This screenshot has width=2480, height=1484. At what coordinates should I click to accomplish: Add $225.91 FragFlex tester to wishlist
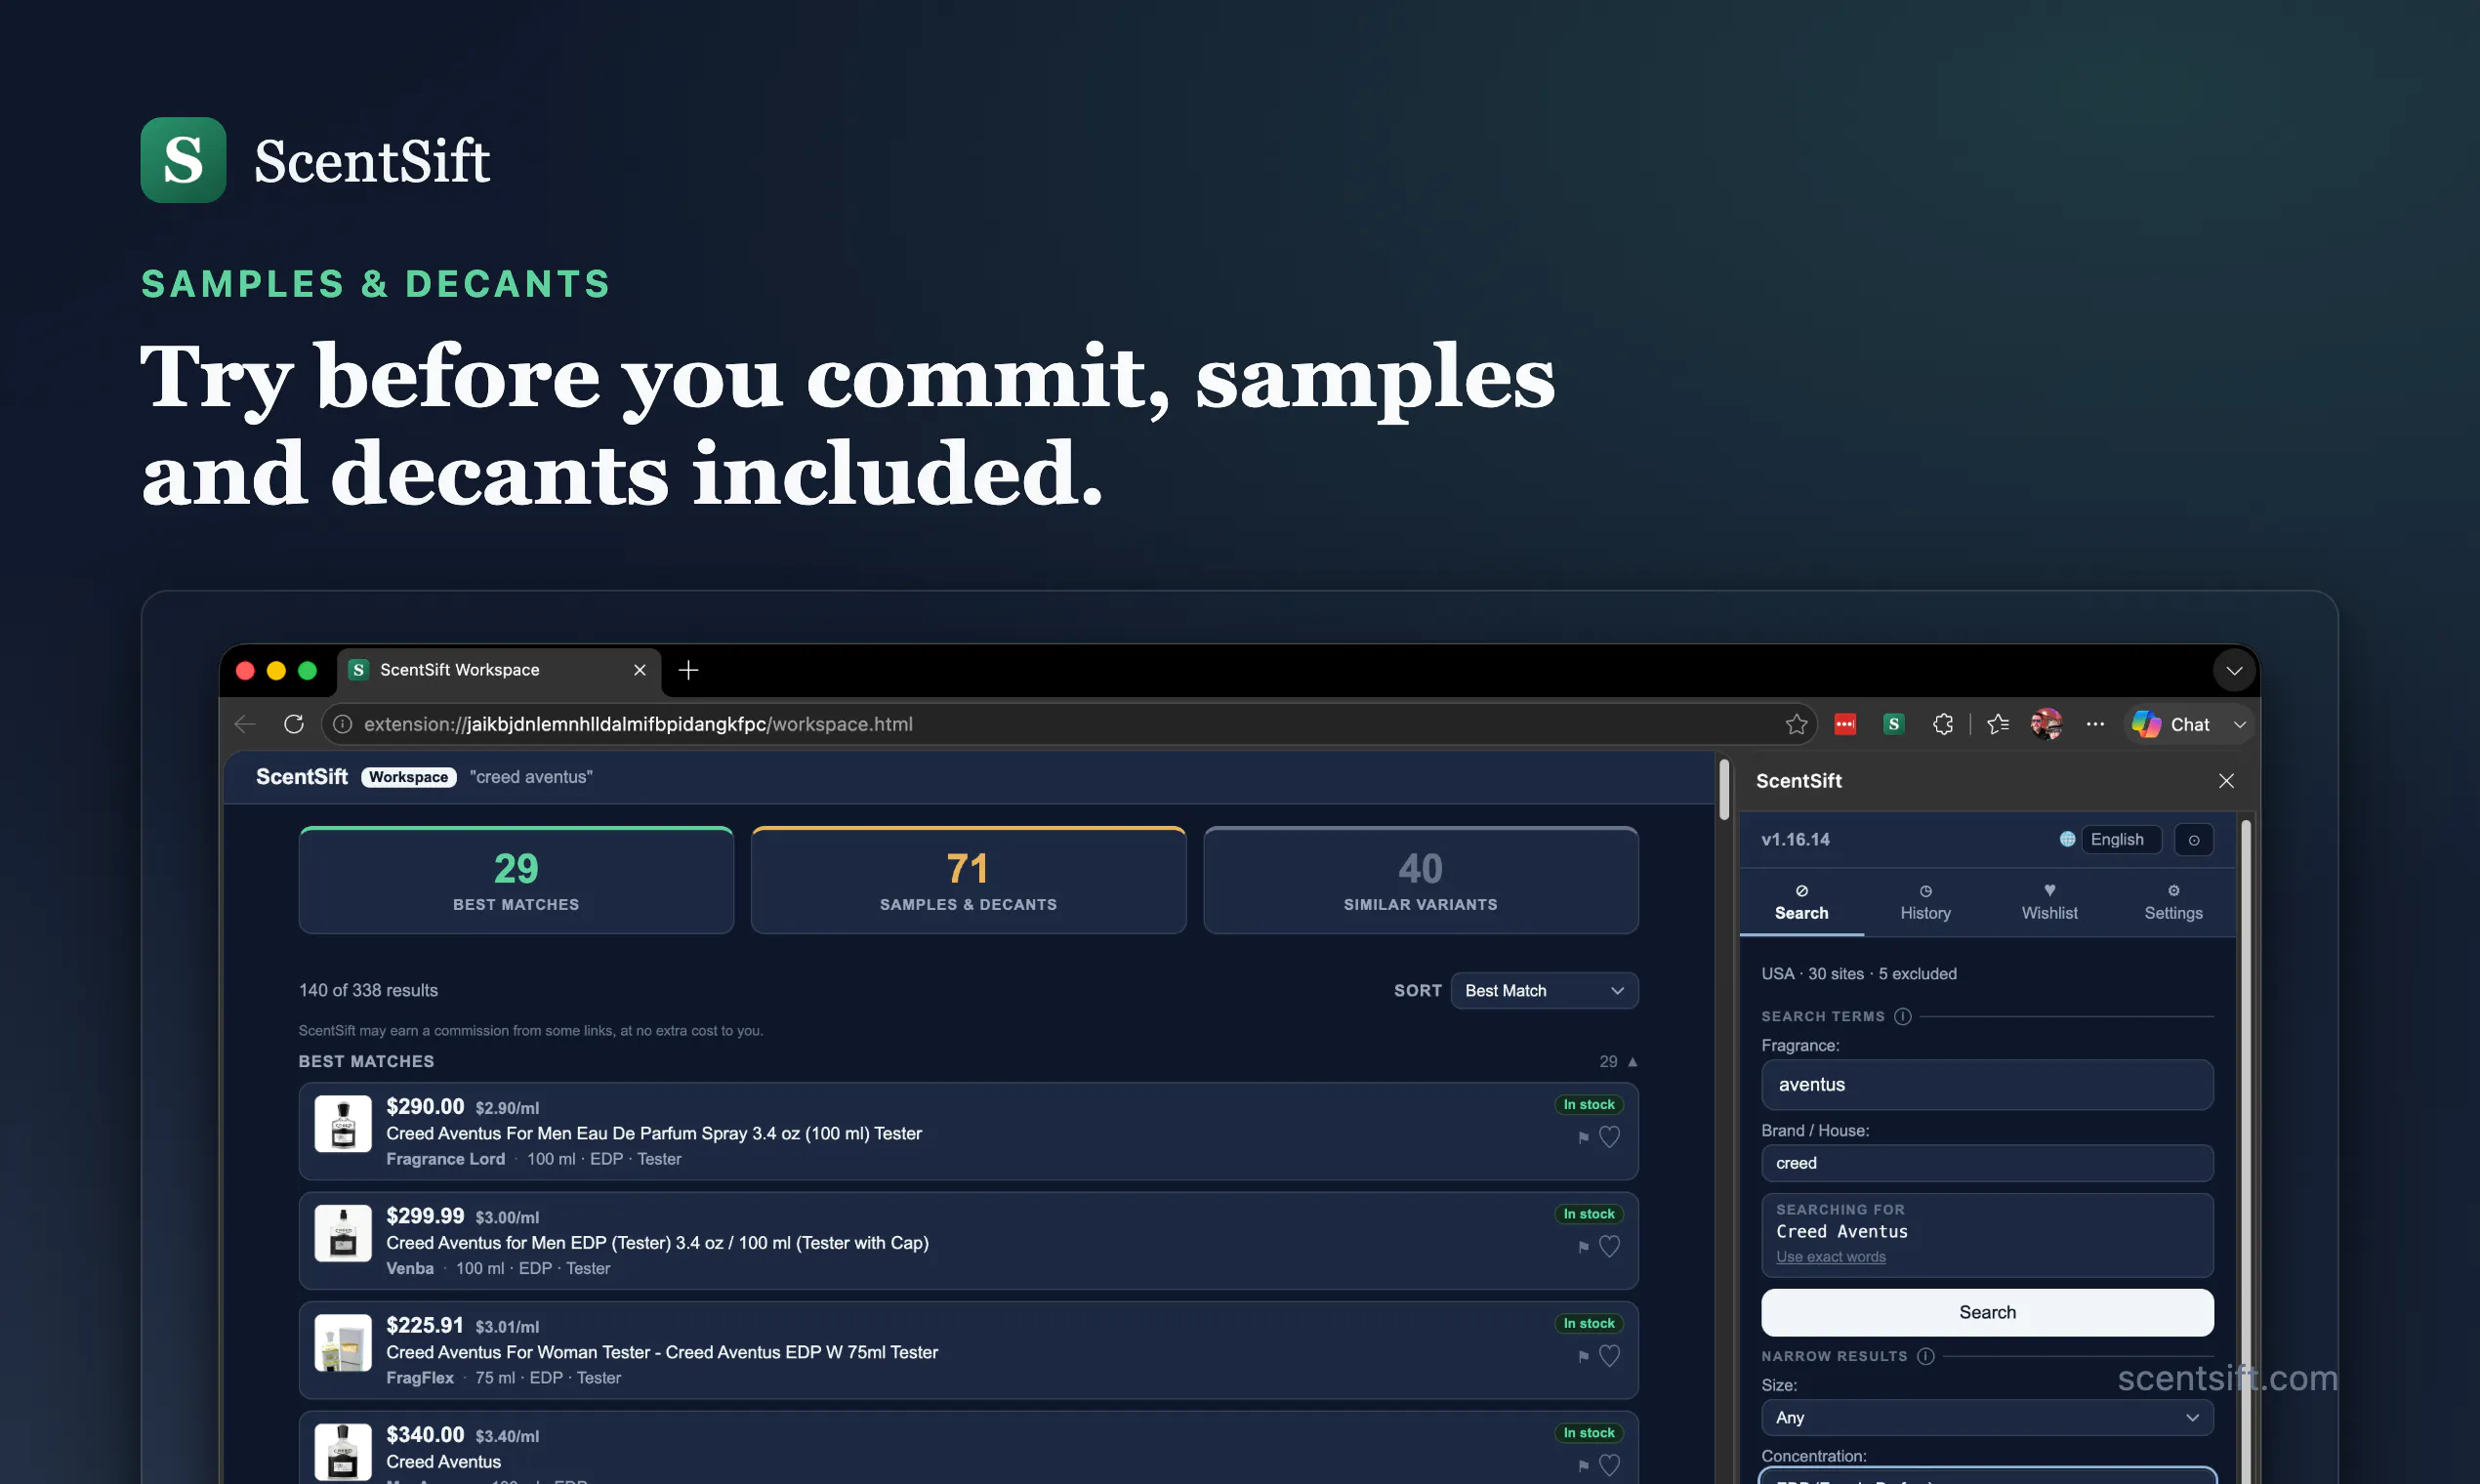1609,1356
